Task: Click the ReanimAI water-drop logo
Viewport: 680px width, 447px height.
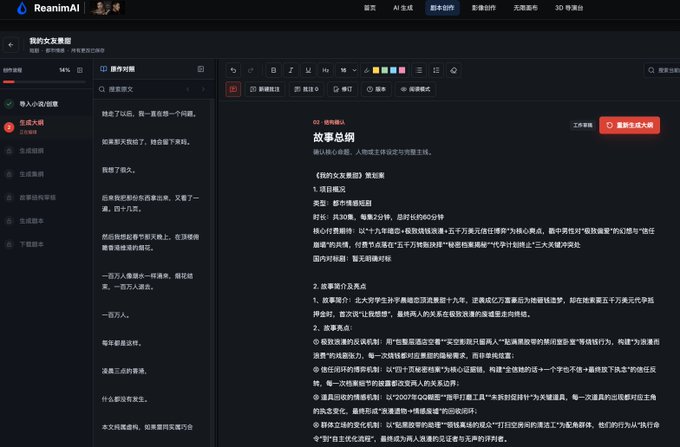Action: pyautogui.click(x=22, y=8)
